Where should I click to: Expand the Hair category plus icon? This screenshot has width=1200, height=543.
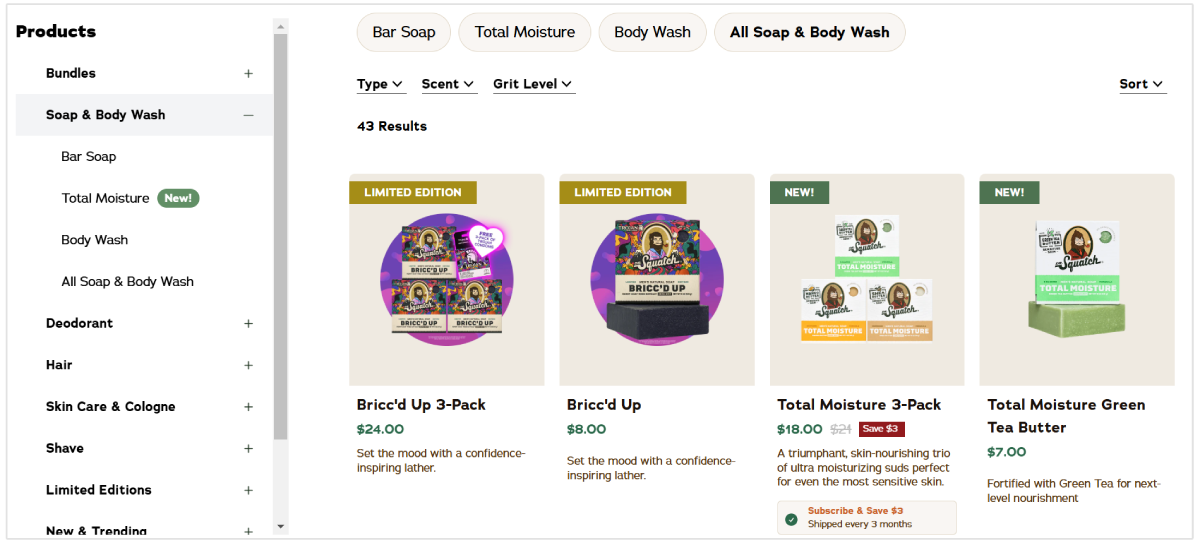pos(249,365)
